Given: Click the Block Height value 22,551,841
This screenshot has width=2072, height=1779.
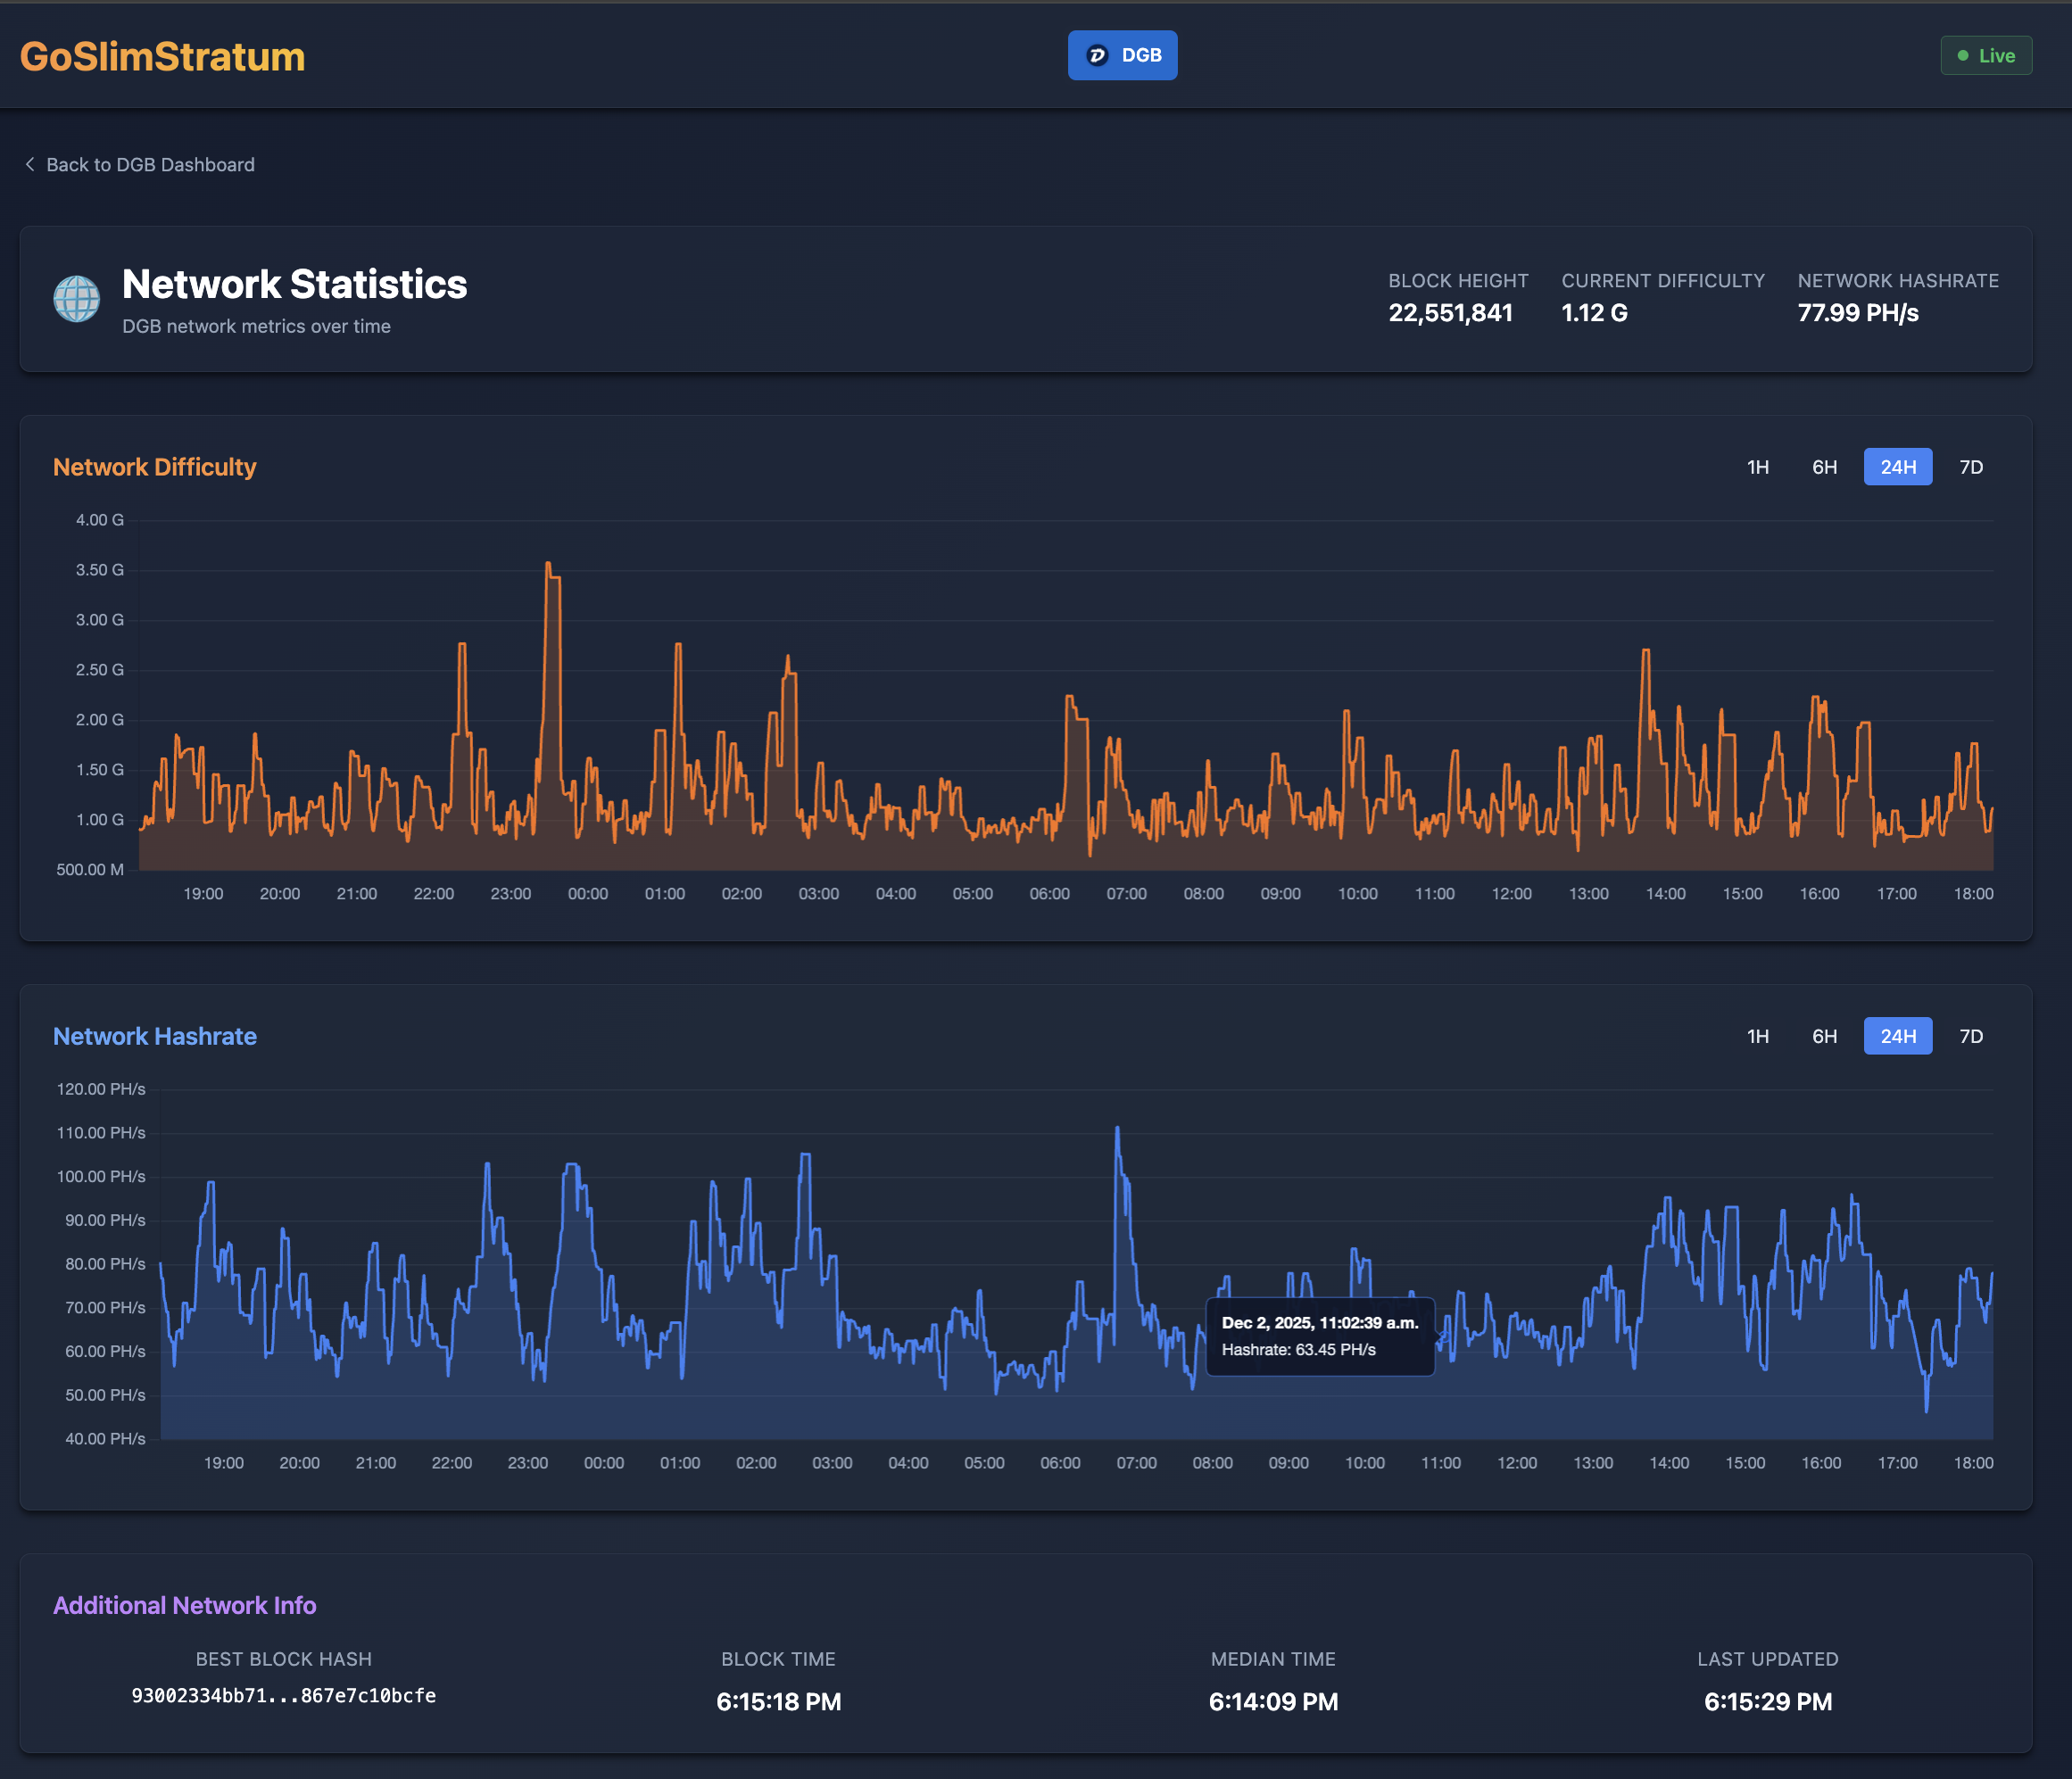Looking at the screenshot, I should tap(1450, 312).
